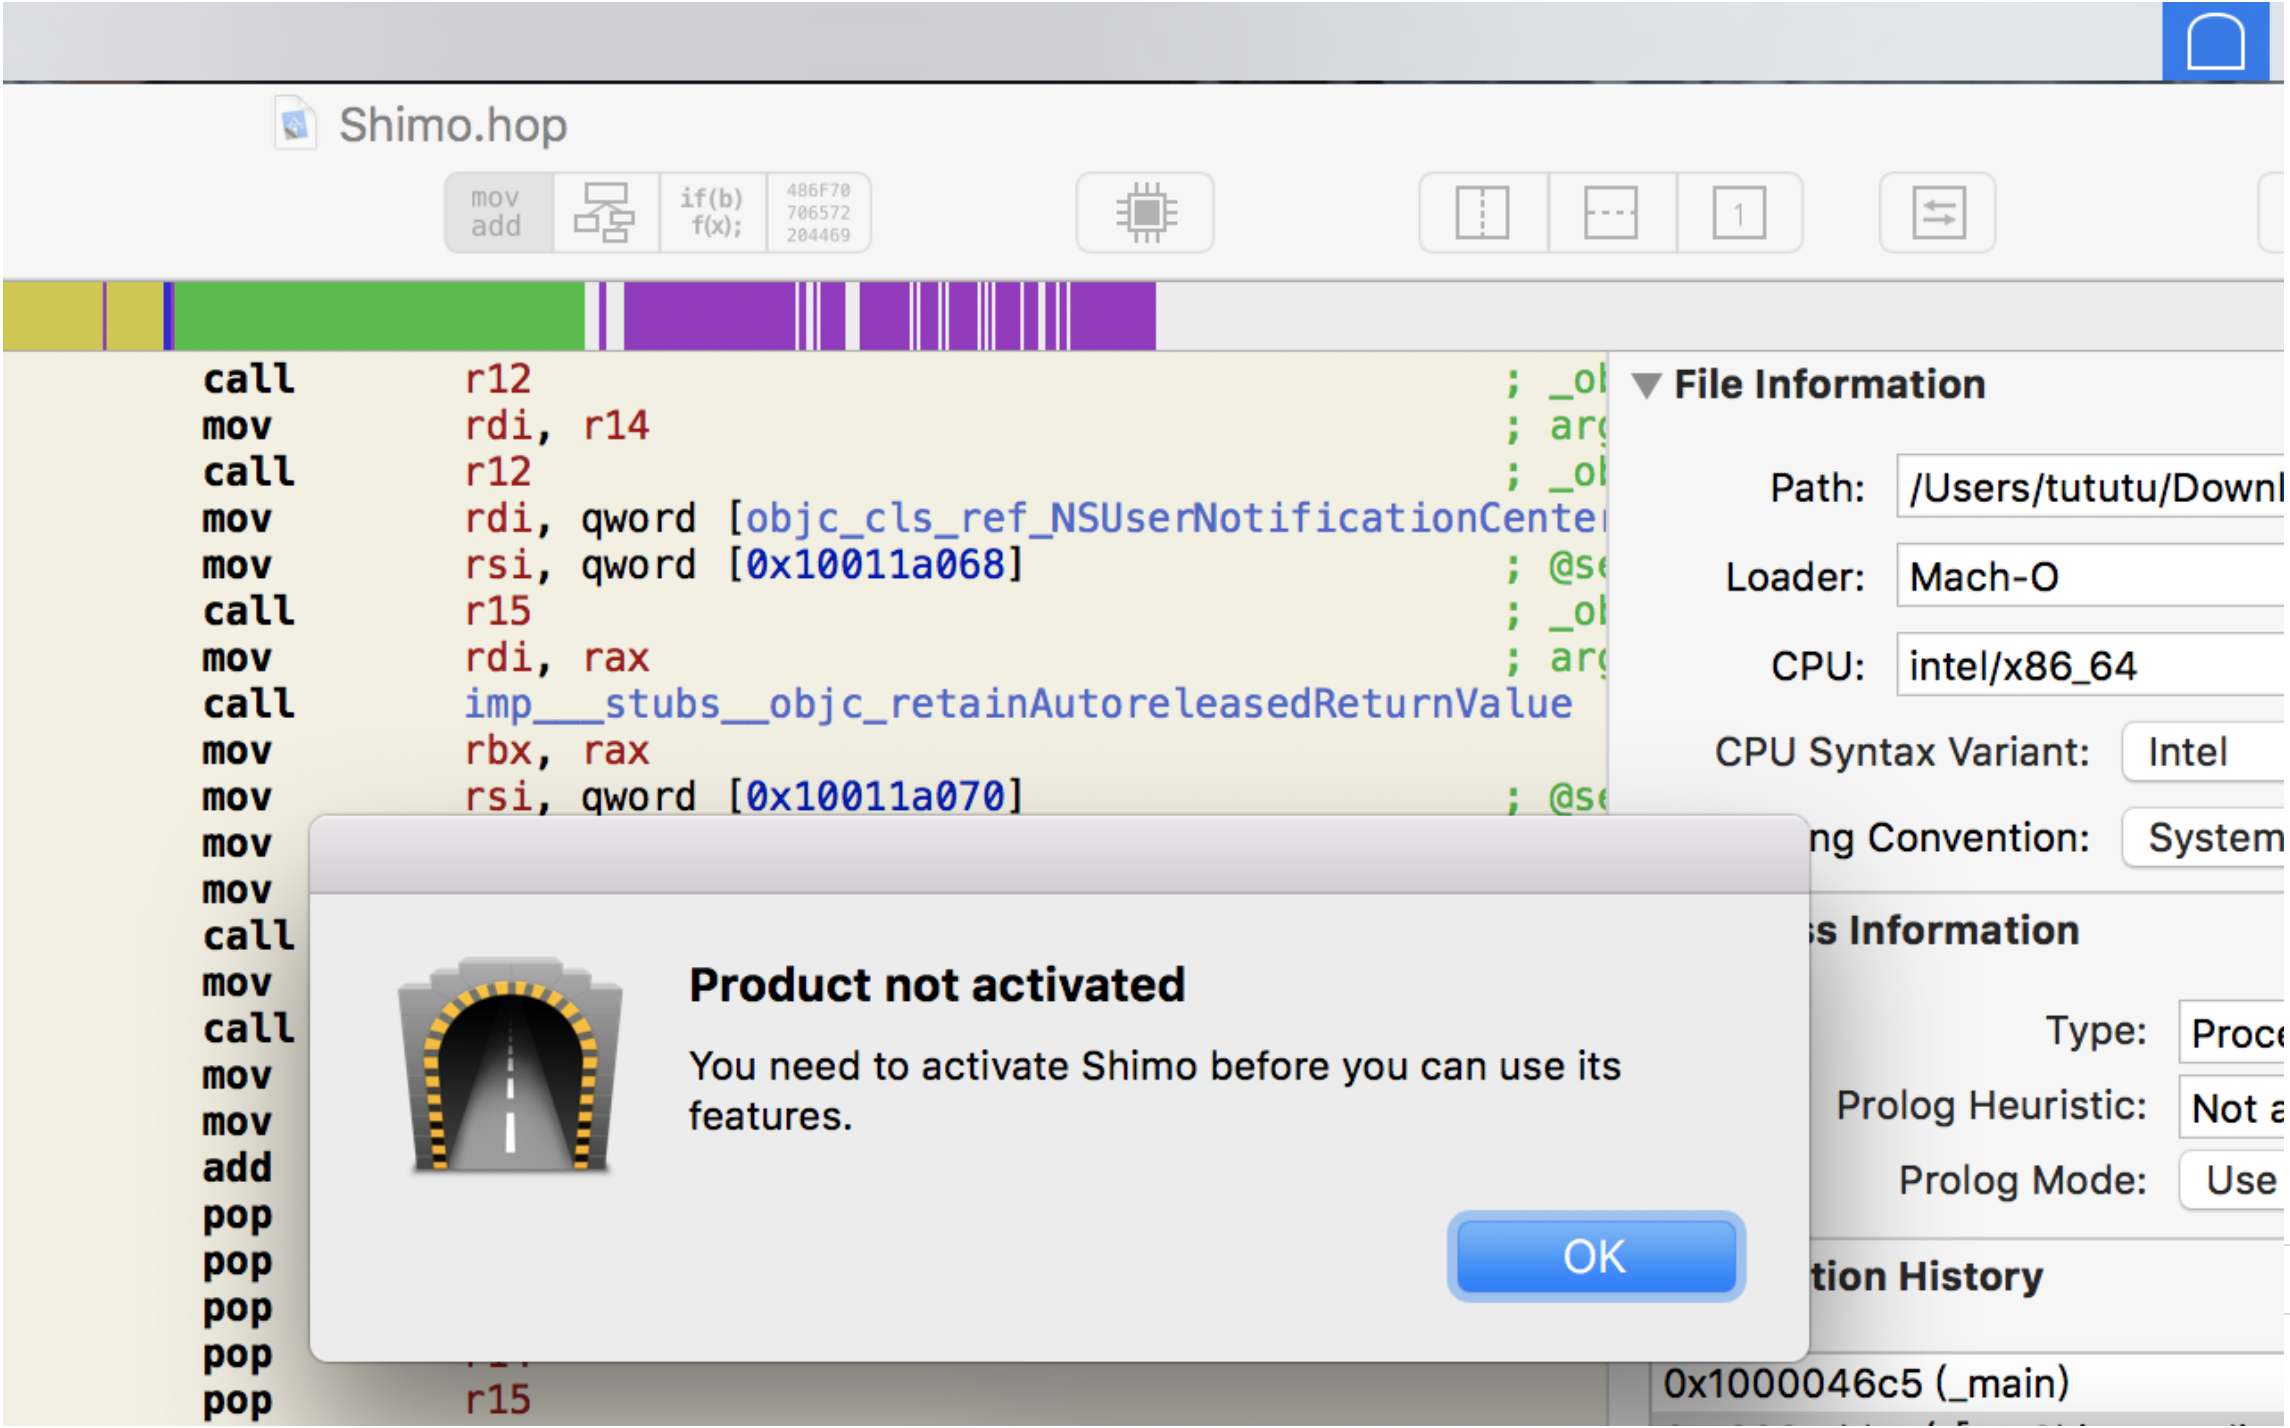Toggle the left sidebar panel layout button
Image resolution: width=2290 pixels, height=1428 pixels.
1483,212
